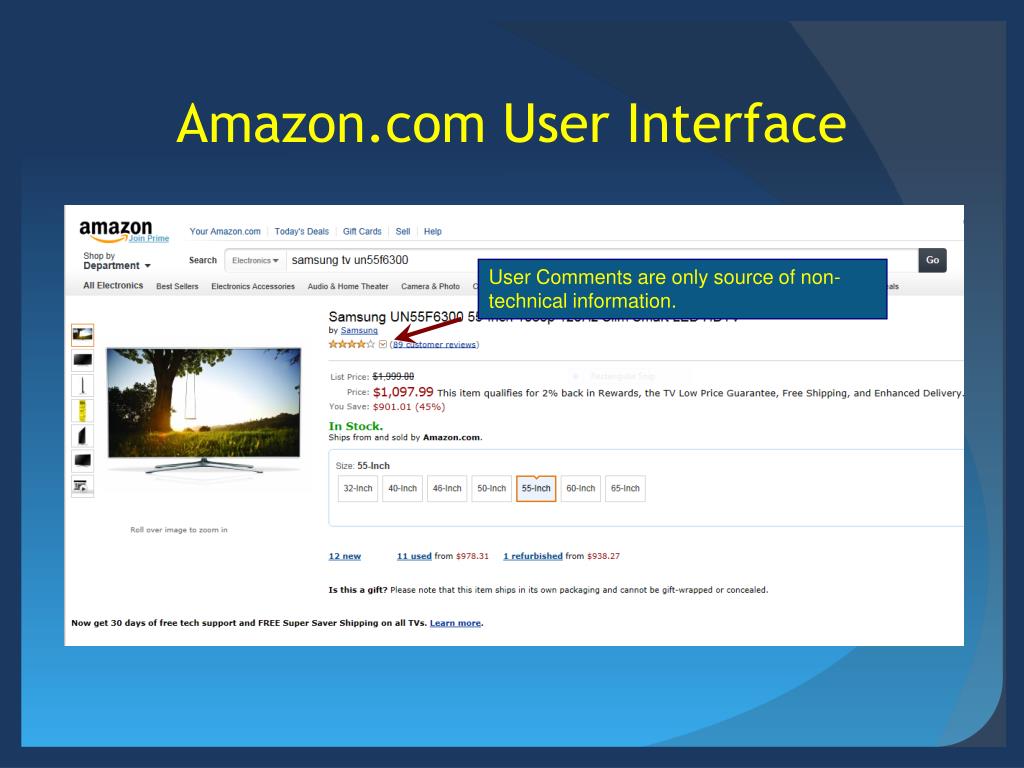Open Electronics search category dropdown

(x=255, y=260)
